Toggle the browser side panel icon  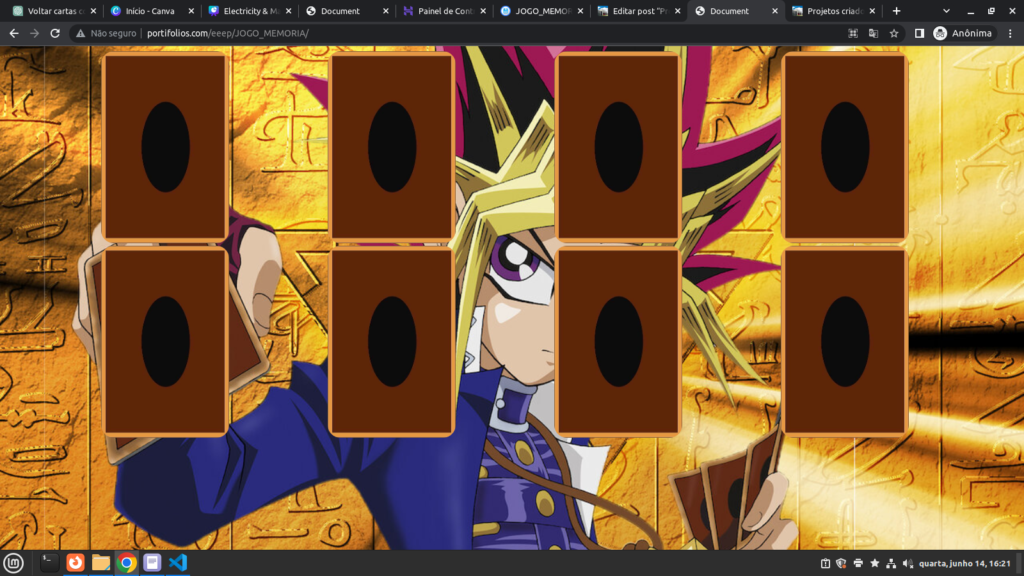[x=919, y=33]
